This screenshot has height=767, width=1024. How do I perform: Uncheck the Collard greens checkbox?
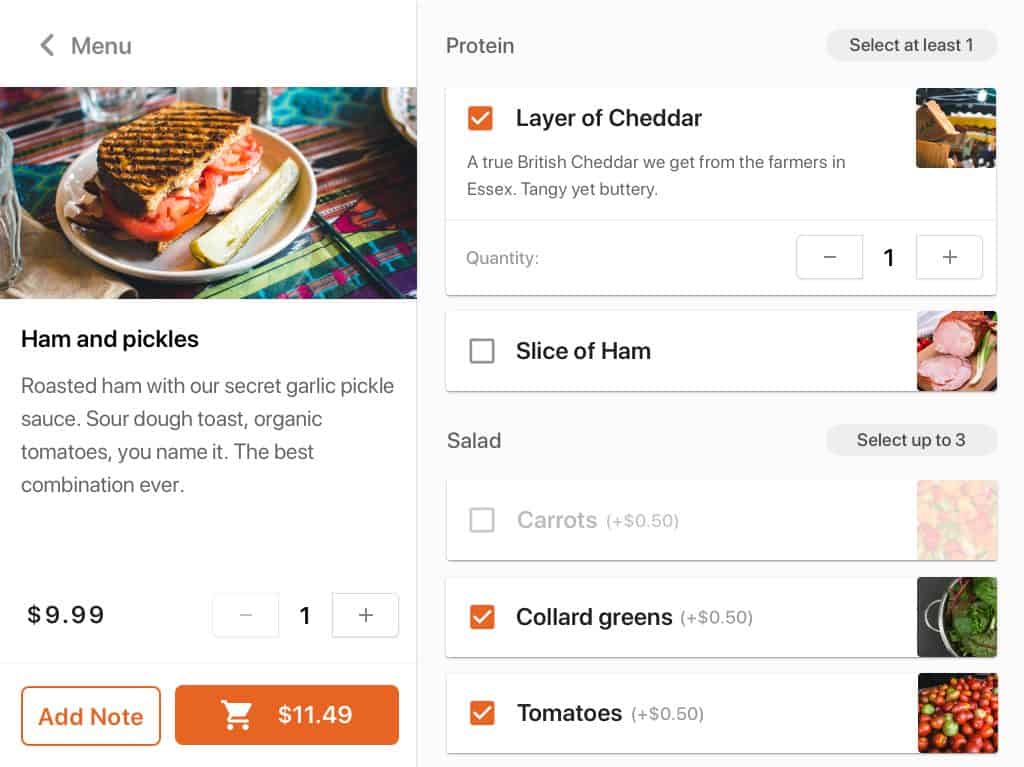pyautogui.click(x=481, y=617)
